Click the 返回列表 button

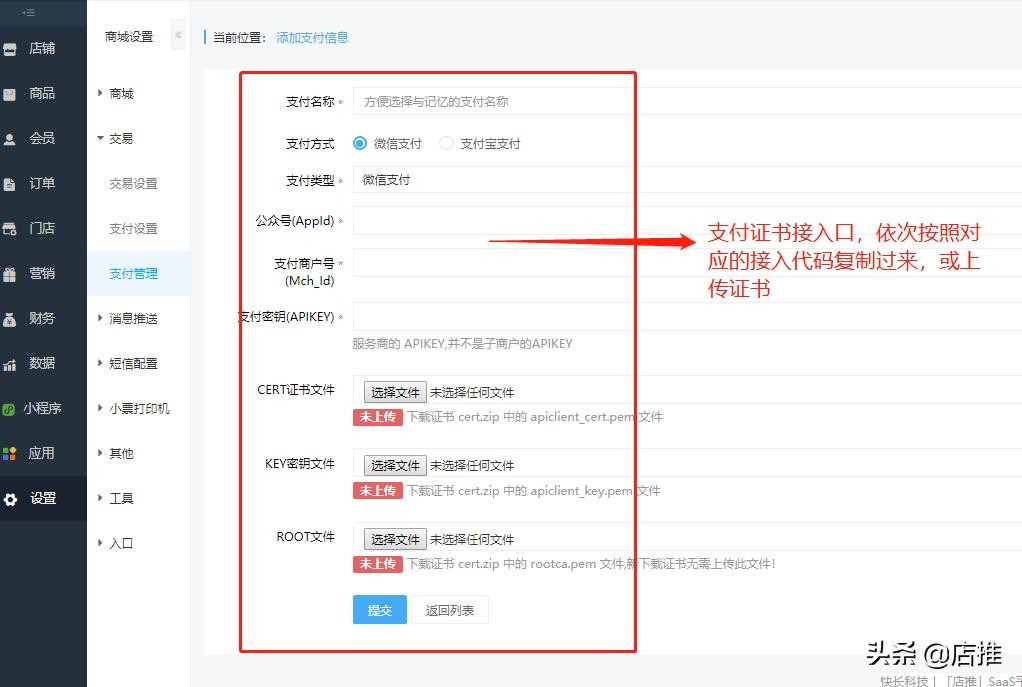coord(450,610)
